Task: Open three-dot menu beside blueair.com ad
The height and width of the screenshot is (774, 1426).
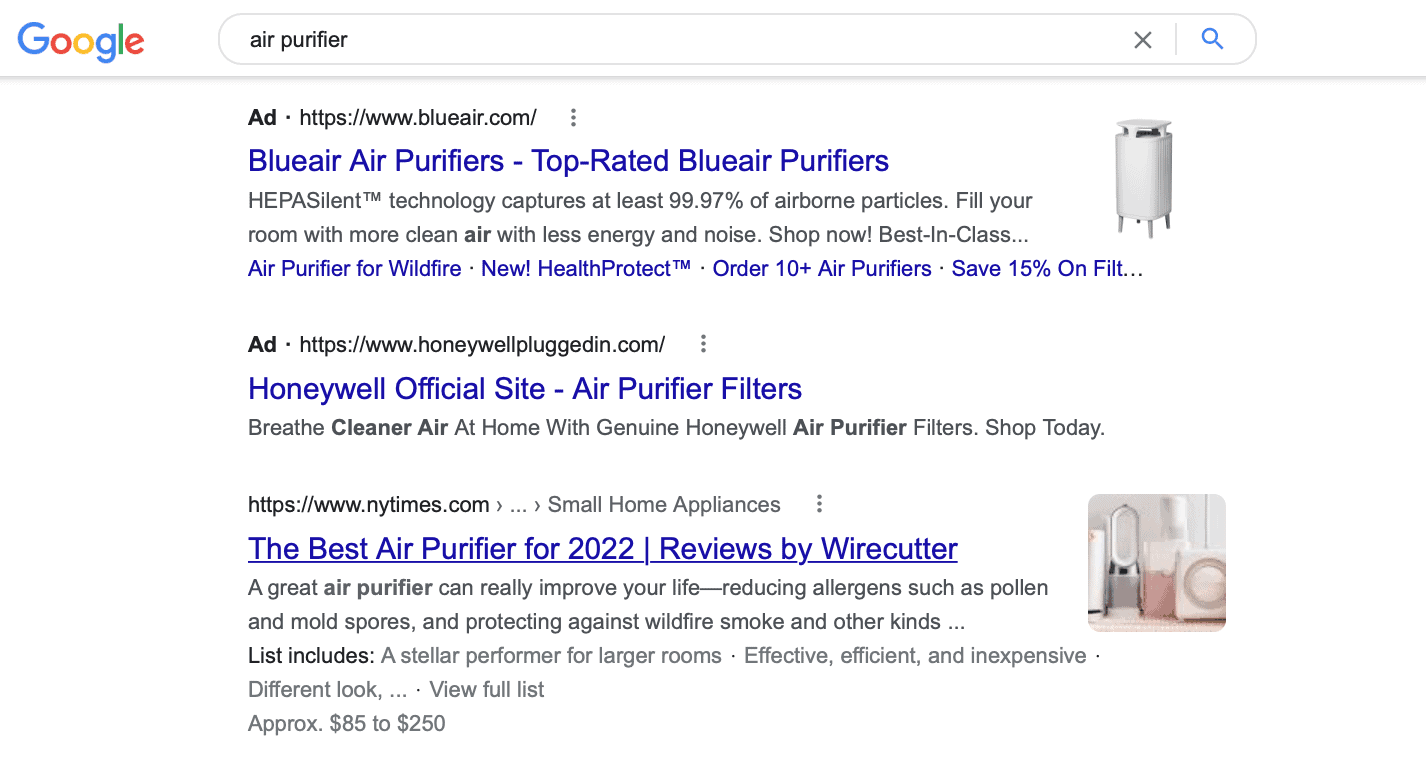Action: [573, 118]
